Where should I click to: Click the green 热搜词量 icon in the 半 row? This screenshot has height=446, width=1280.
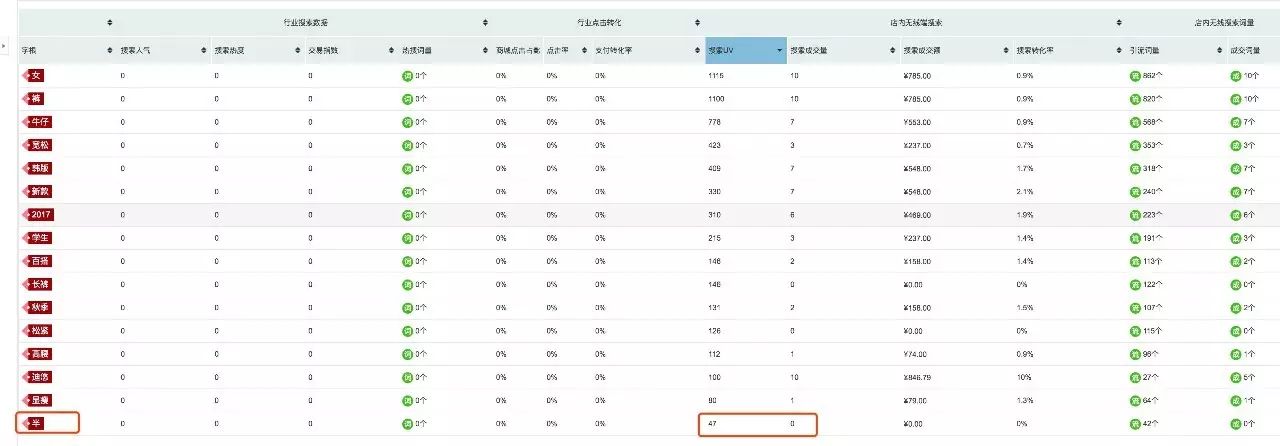tap(407, 424)
